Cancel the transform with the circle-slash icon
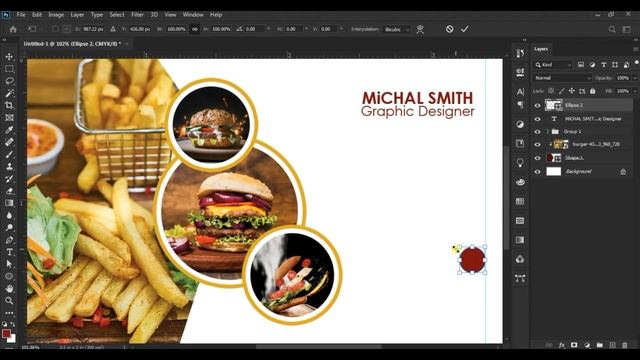Image resolution: width=640 pixels, height=360 pixels. pyautogui.click(x=449, y=29)
